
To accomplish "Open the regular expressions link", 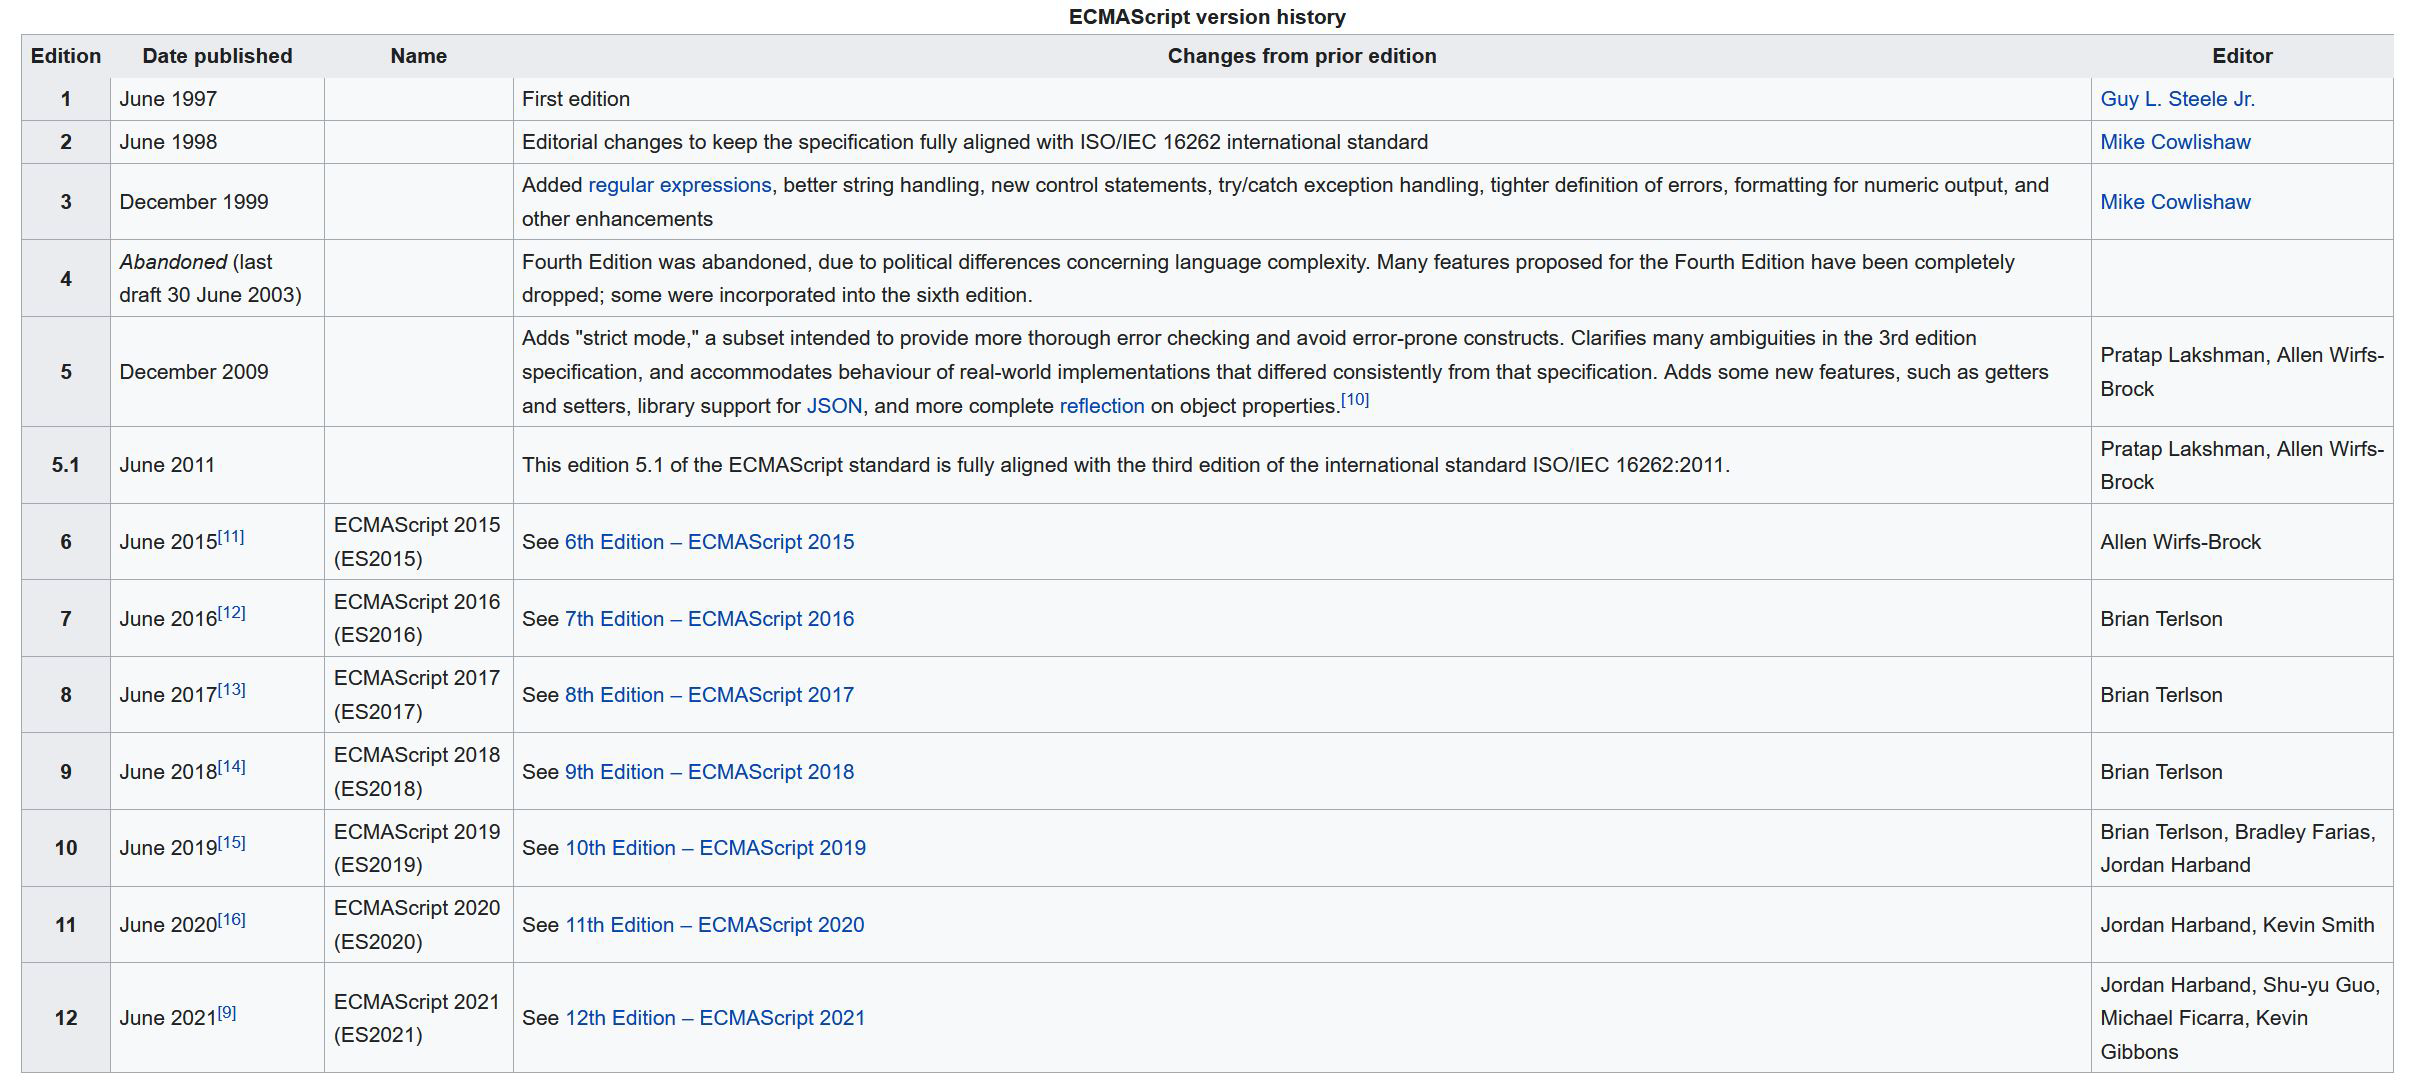I will 679,185.
